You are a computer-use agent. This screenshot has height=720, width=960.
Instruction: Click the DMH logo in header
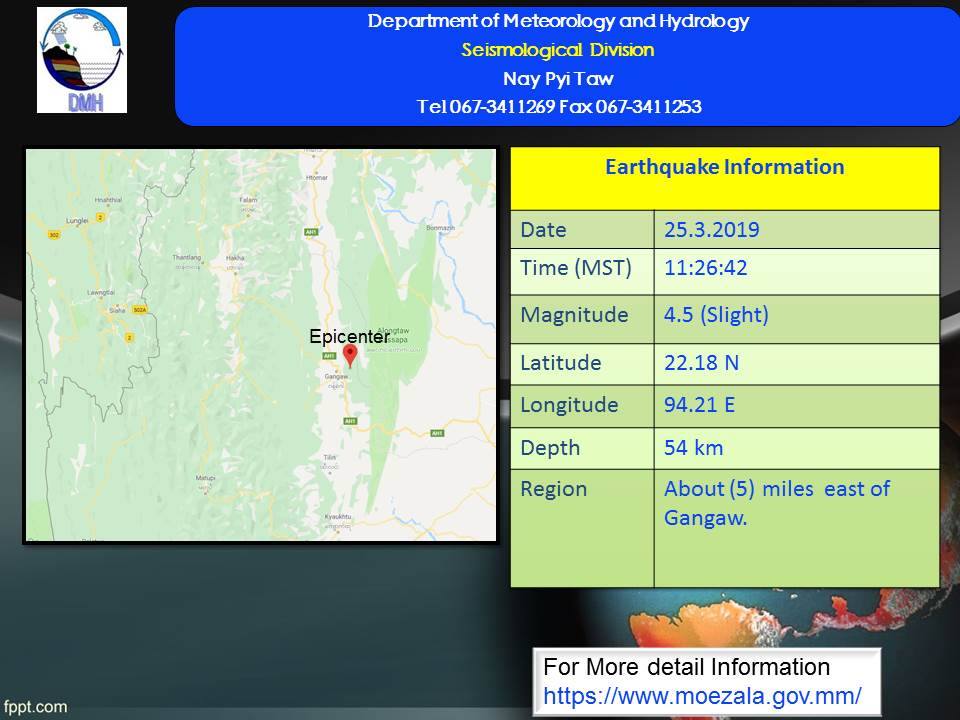[x=82, y=60]
